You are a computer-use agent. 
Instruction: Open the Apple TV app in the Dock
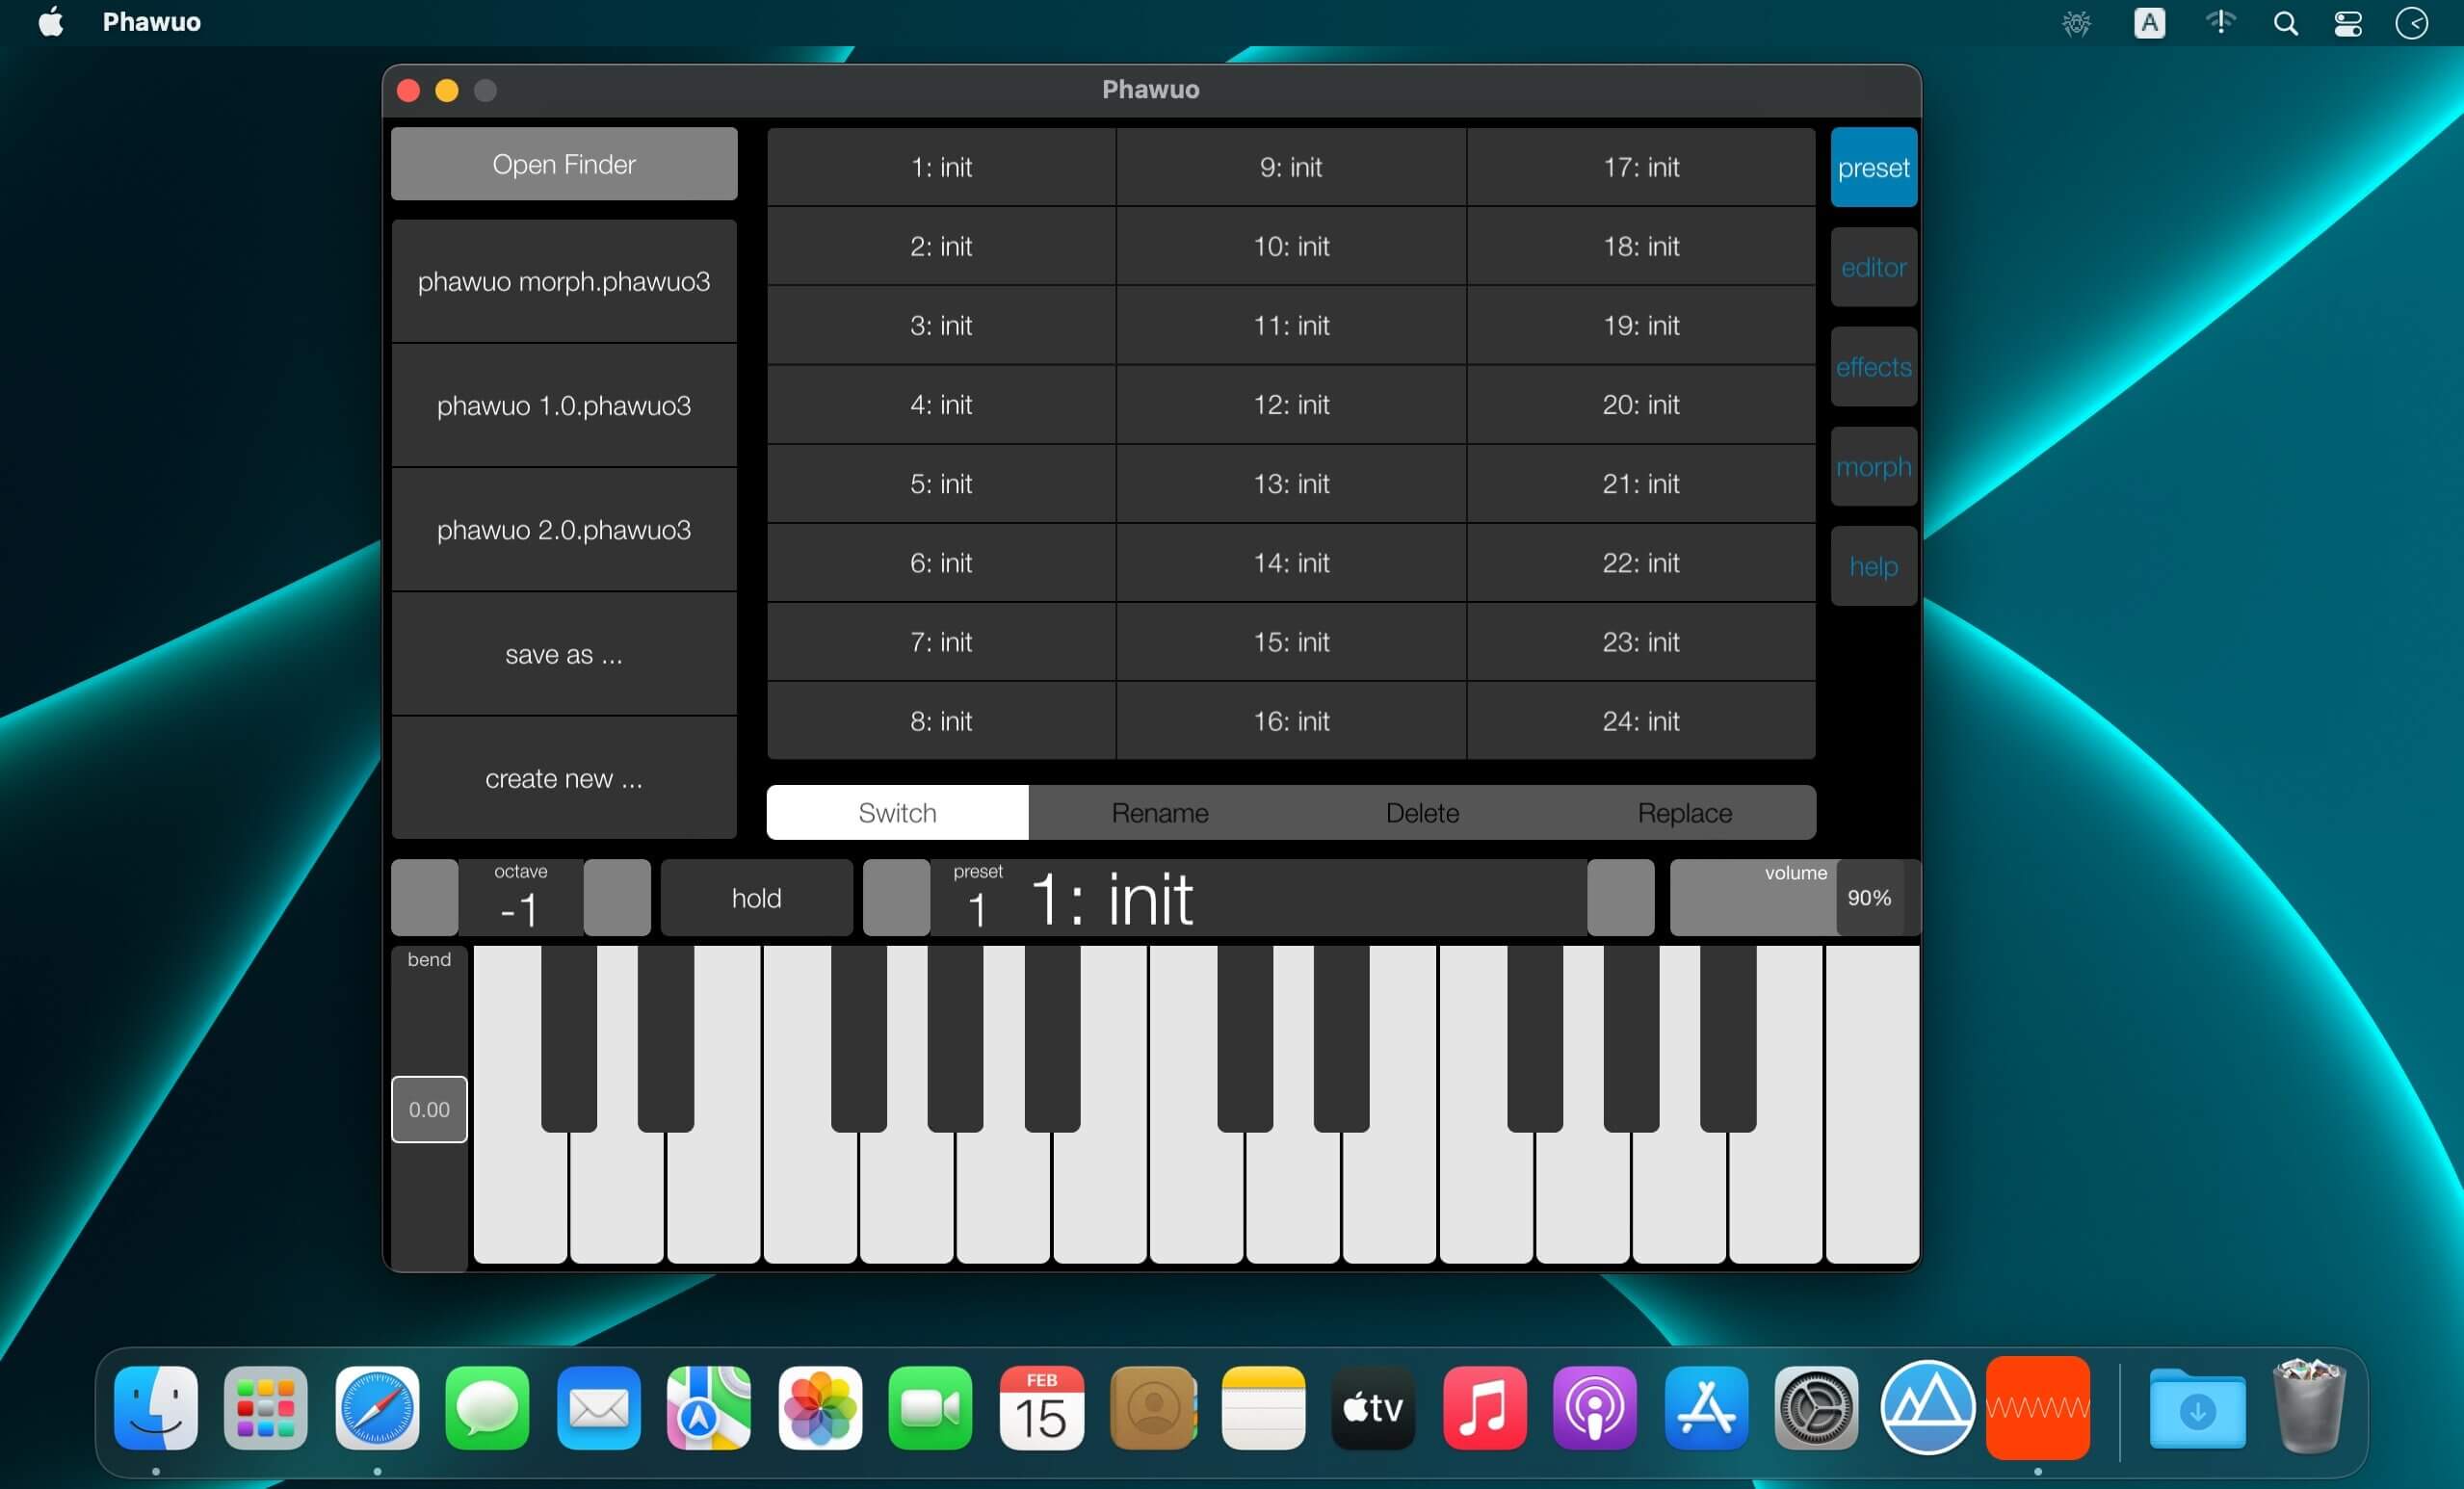click(1374, 1408)
